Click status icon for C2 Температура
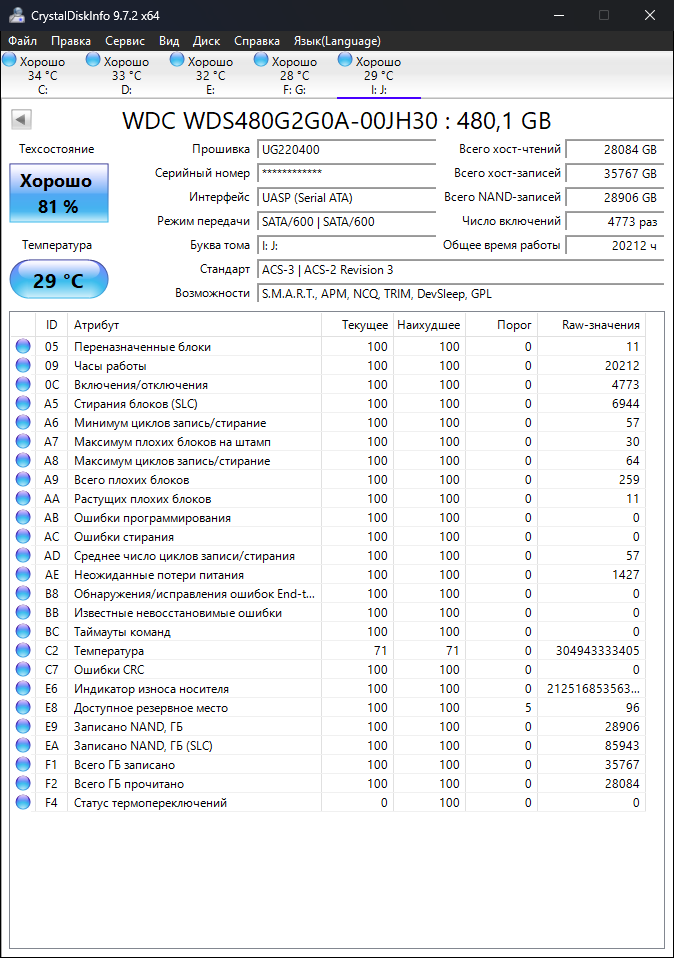The width and height of the screenshot is (674, 958). (23, 650)
